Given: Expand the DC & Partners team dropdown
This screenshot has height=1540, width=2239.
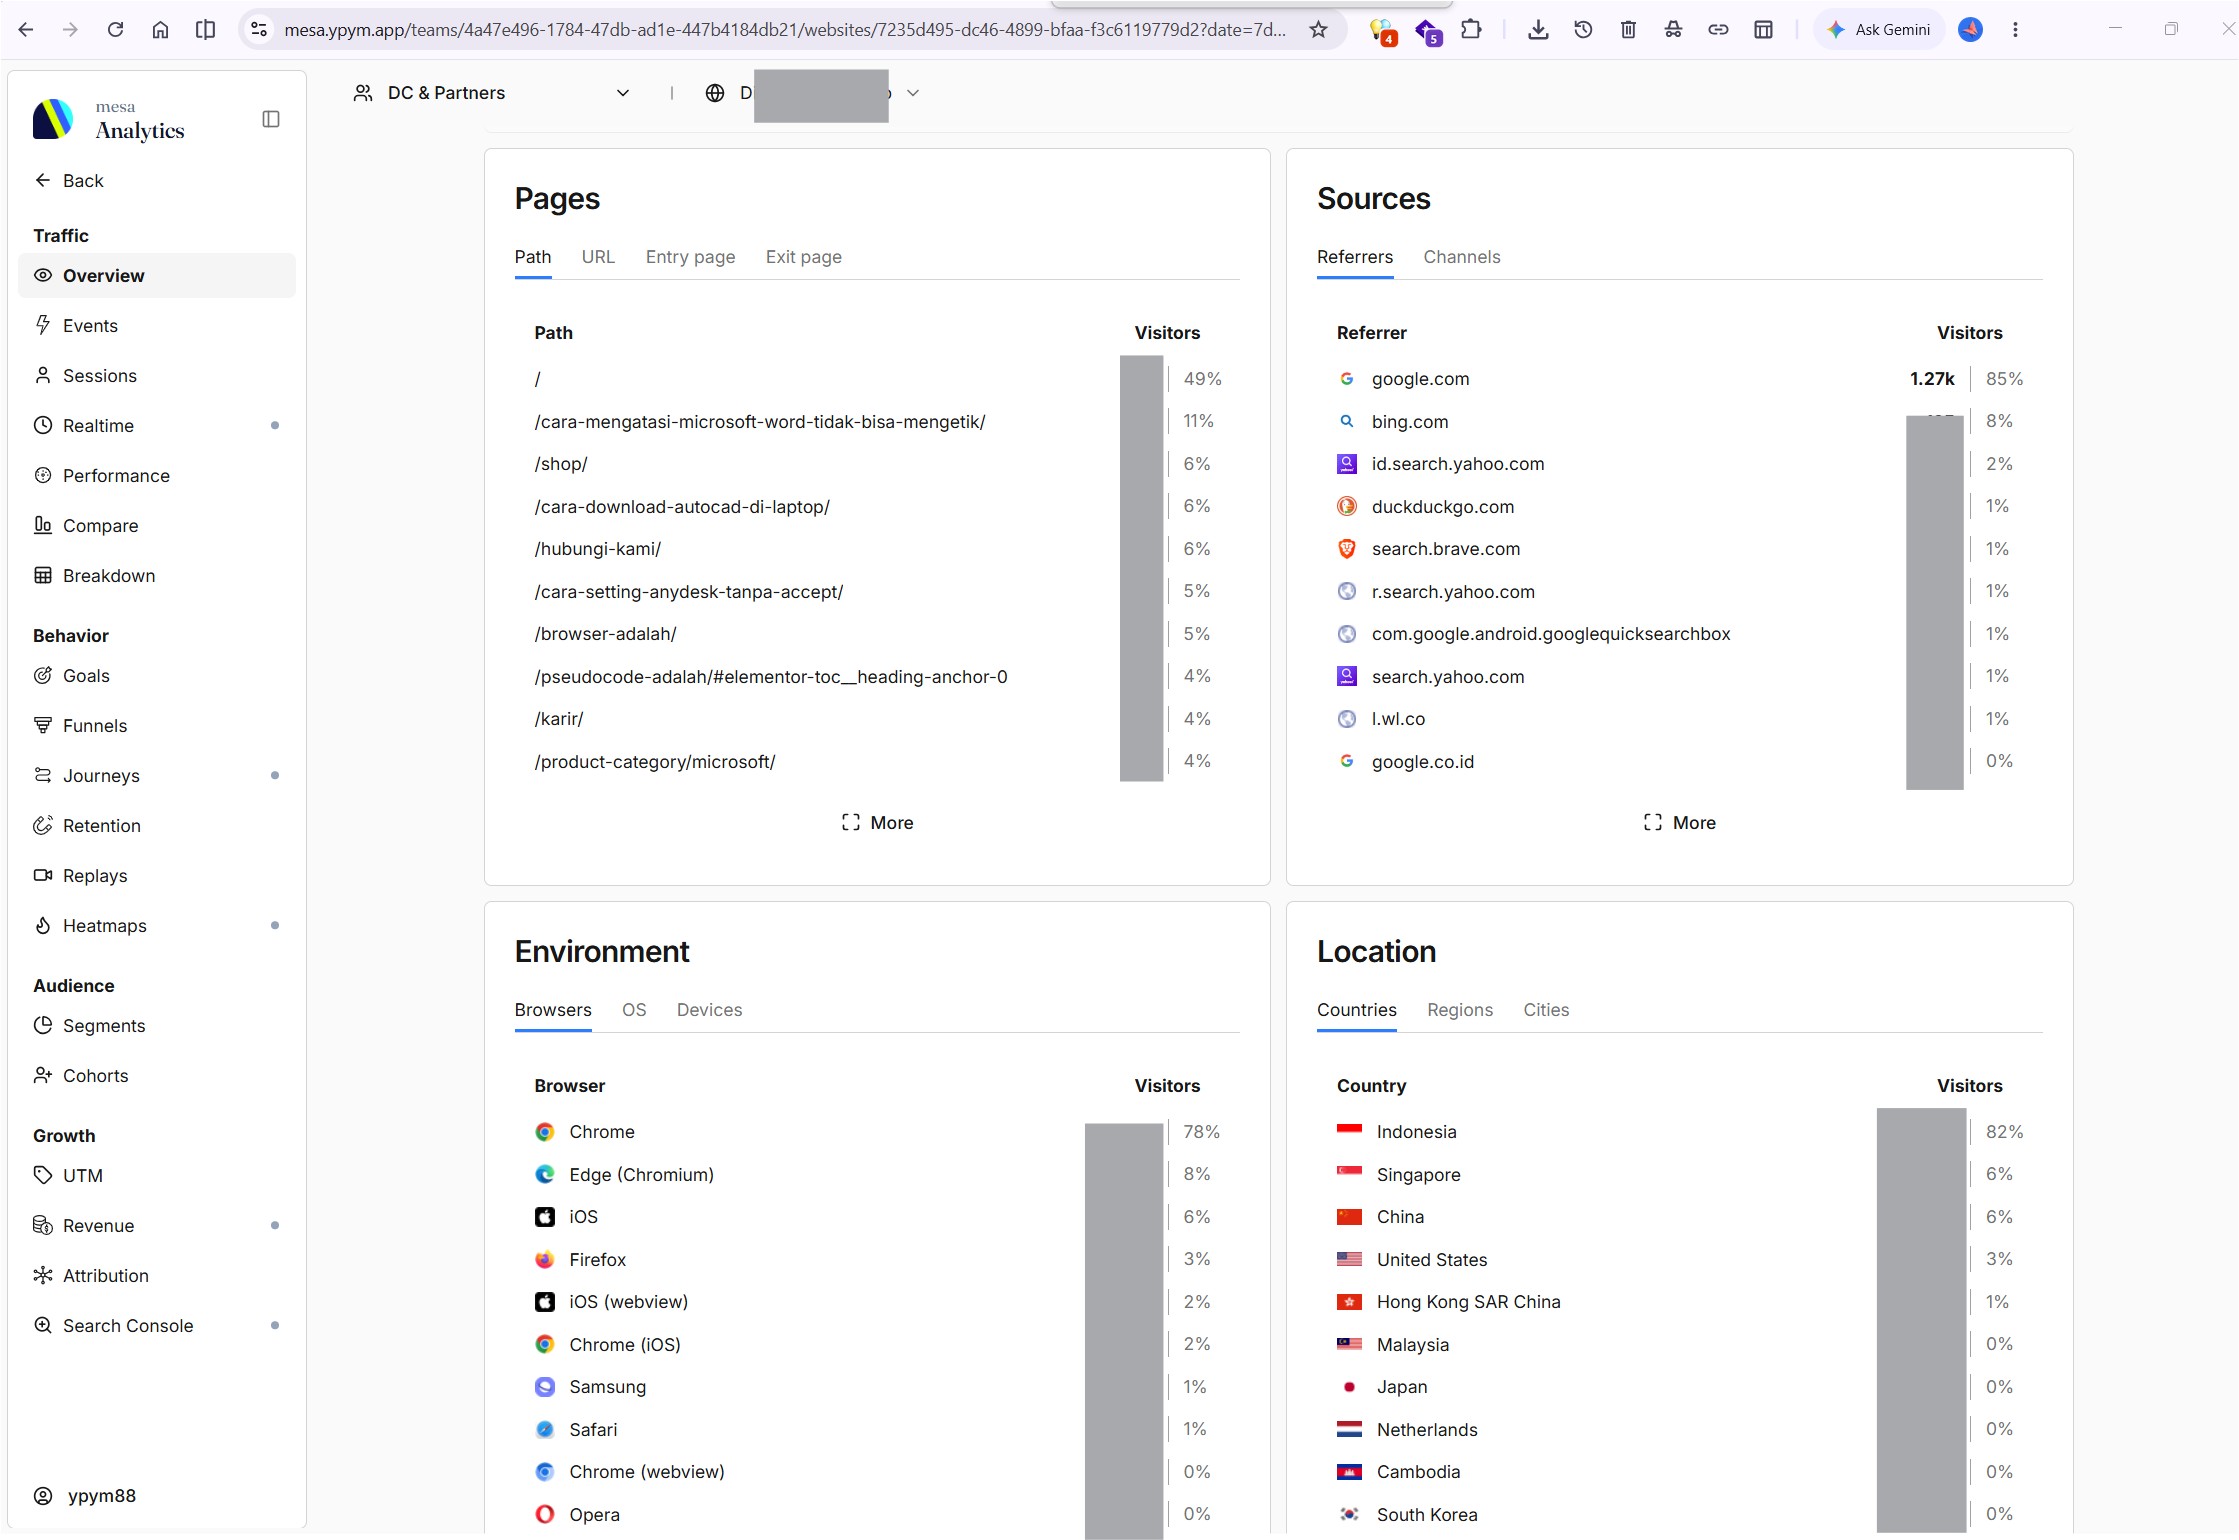Looking at the screenshot, I should pyautogui.click(x=492, y=93).
